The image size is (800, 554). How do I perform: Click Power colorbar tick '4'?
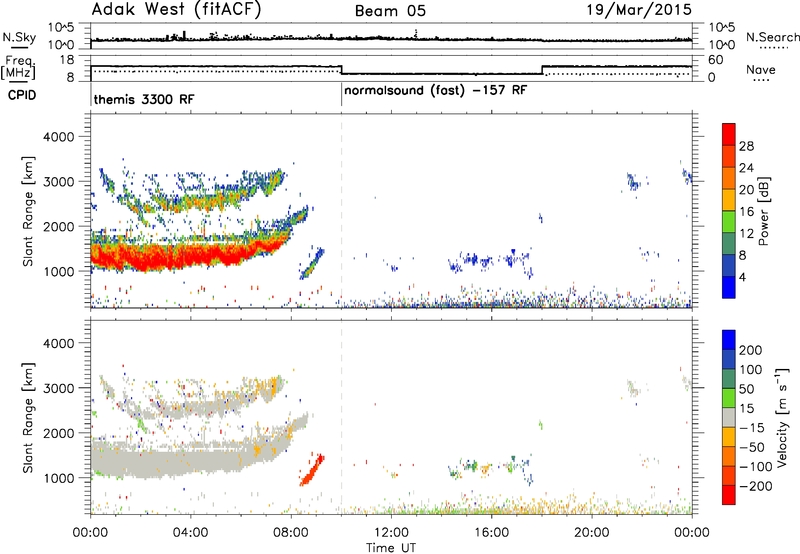[742, 277]
